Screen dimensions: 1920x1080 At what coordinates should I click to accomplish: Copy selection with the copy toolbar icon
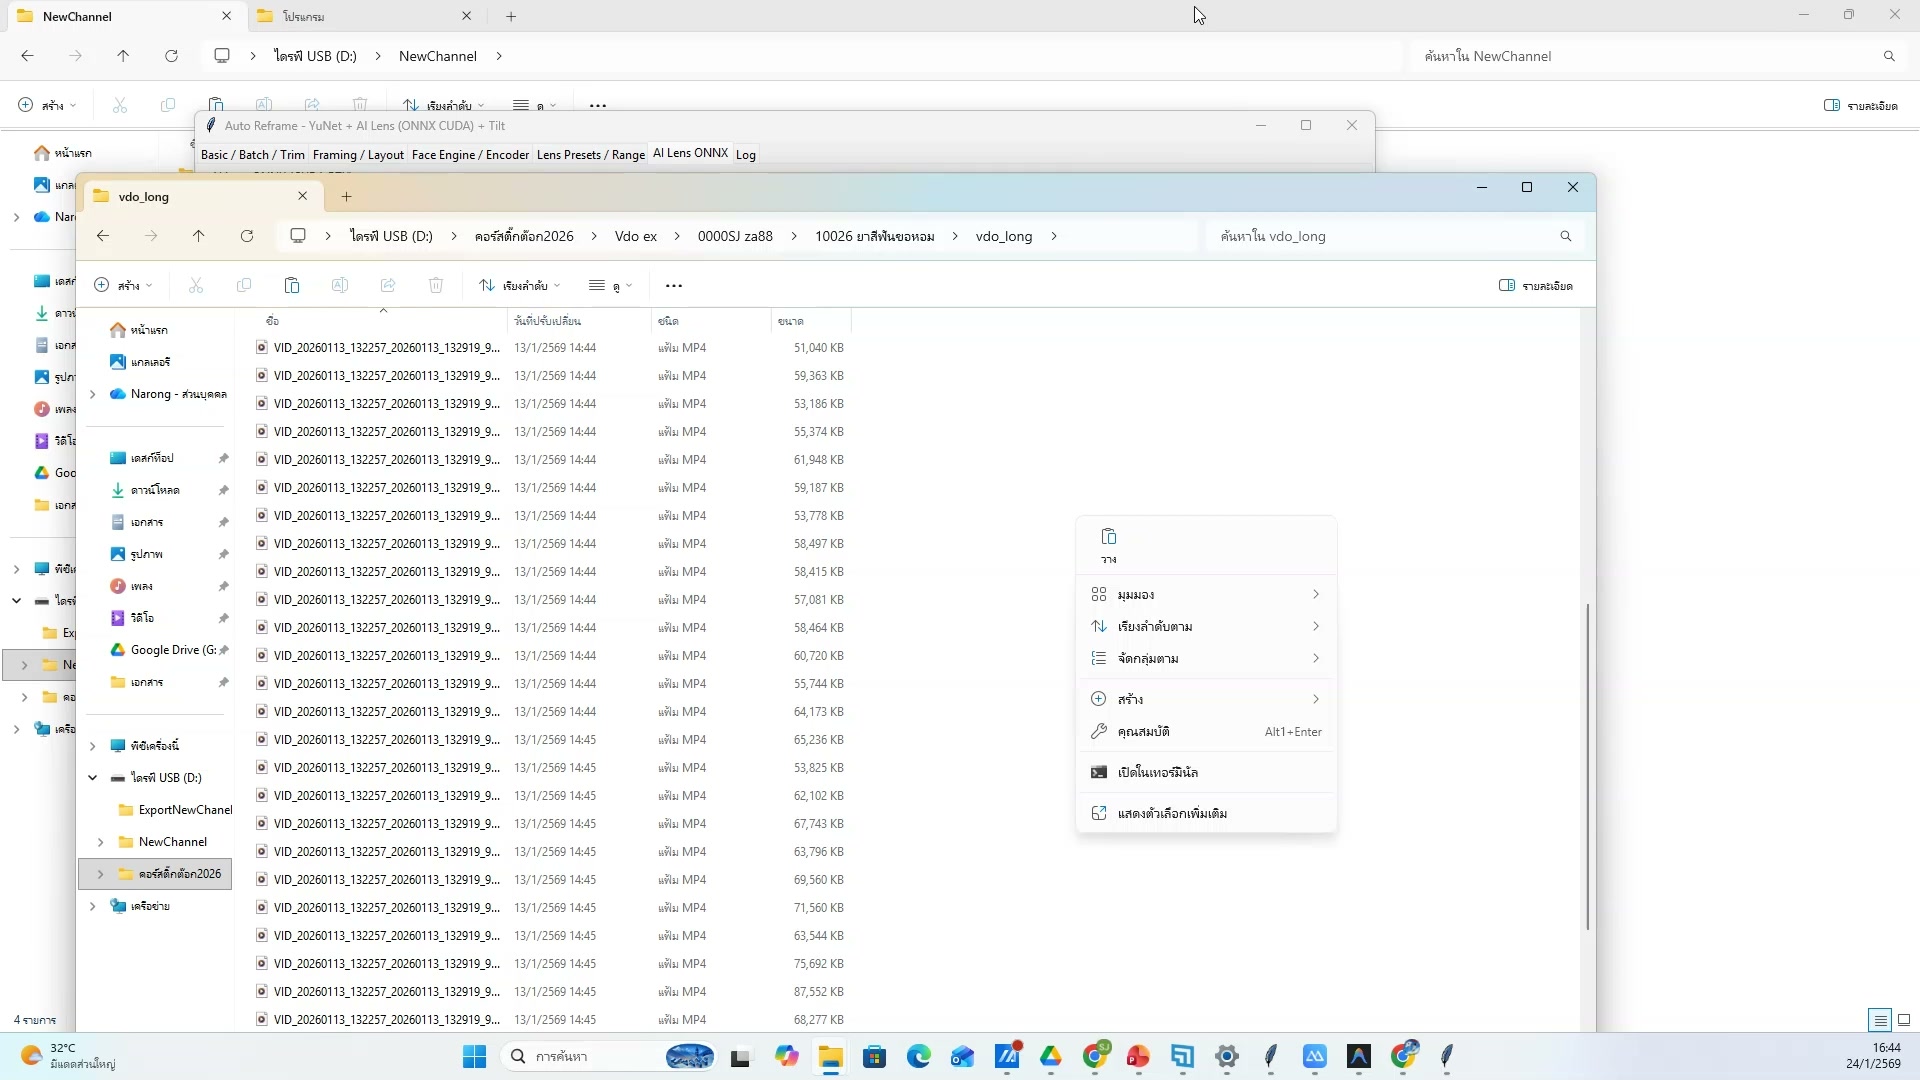[x=244, y=285]
